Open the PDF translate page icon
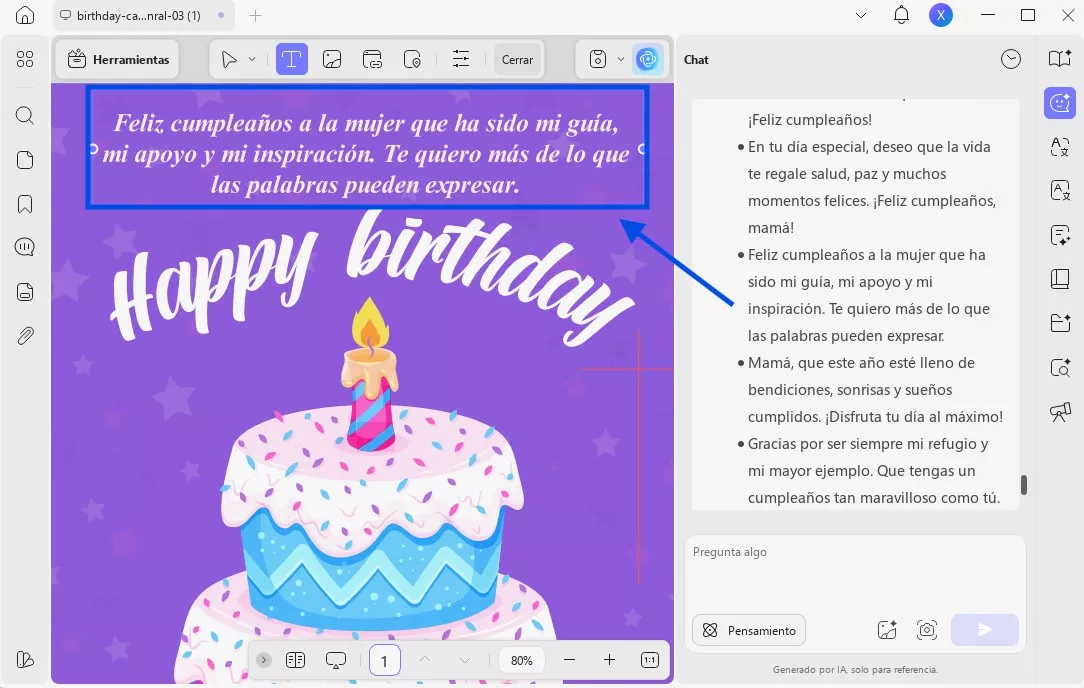Screen dimensions: 1084x688 point(1060,190)
